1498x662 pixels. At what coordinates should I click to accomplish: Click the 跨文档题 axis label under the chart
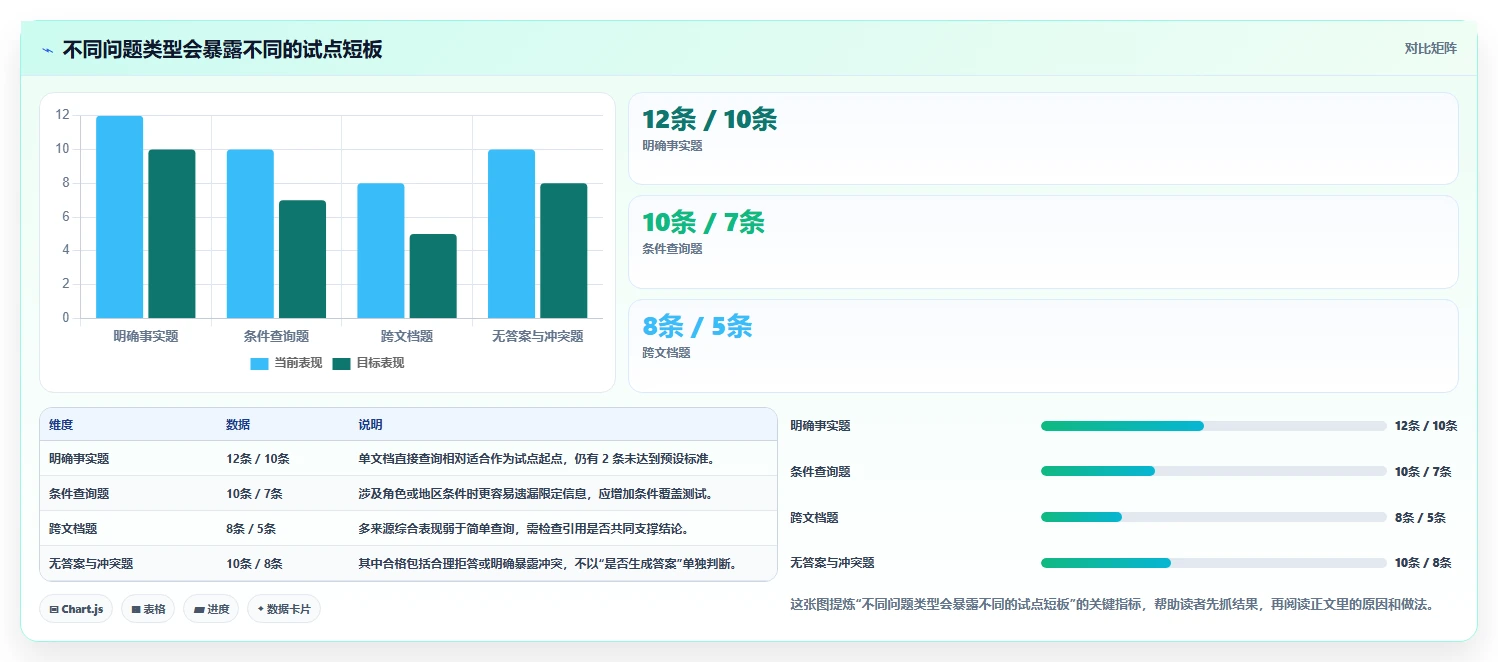tap(407, 337)
